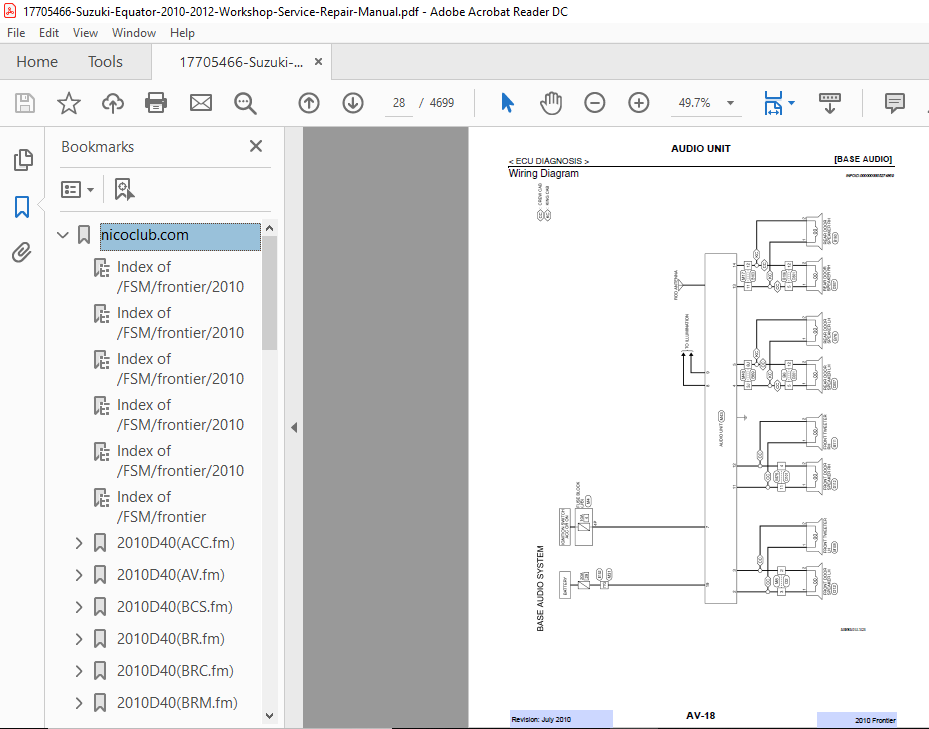The height and width of the screenshot is (729, 929).
Task: Collapse the nicoclub.com bookmark tree
Action: (x=63, y=235)
